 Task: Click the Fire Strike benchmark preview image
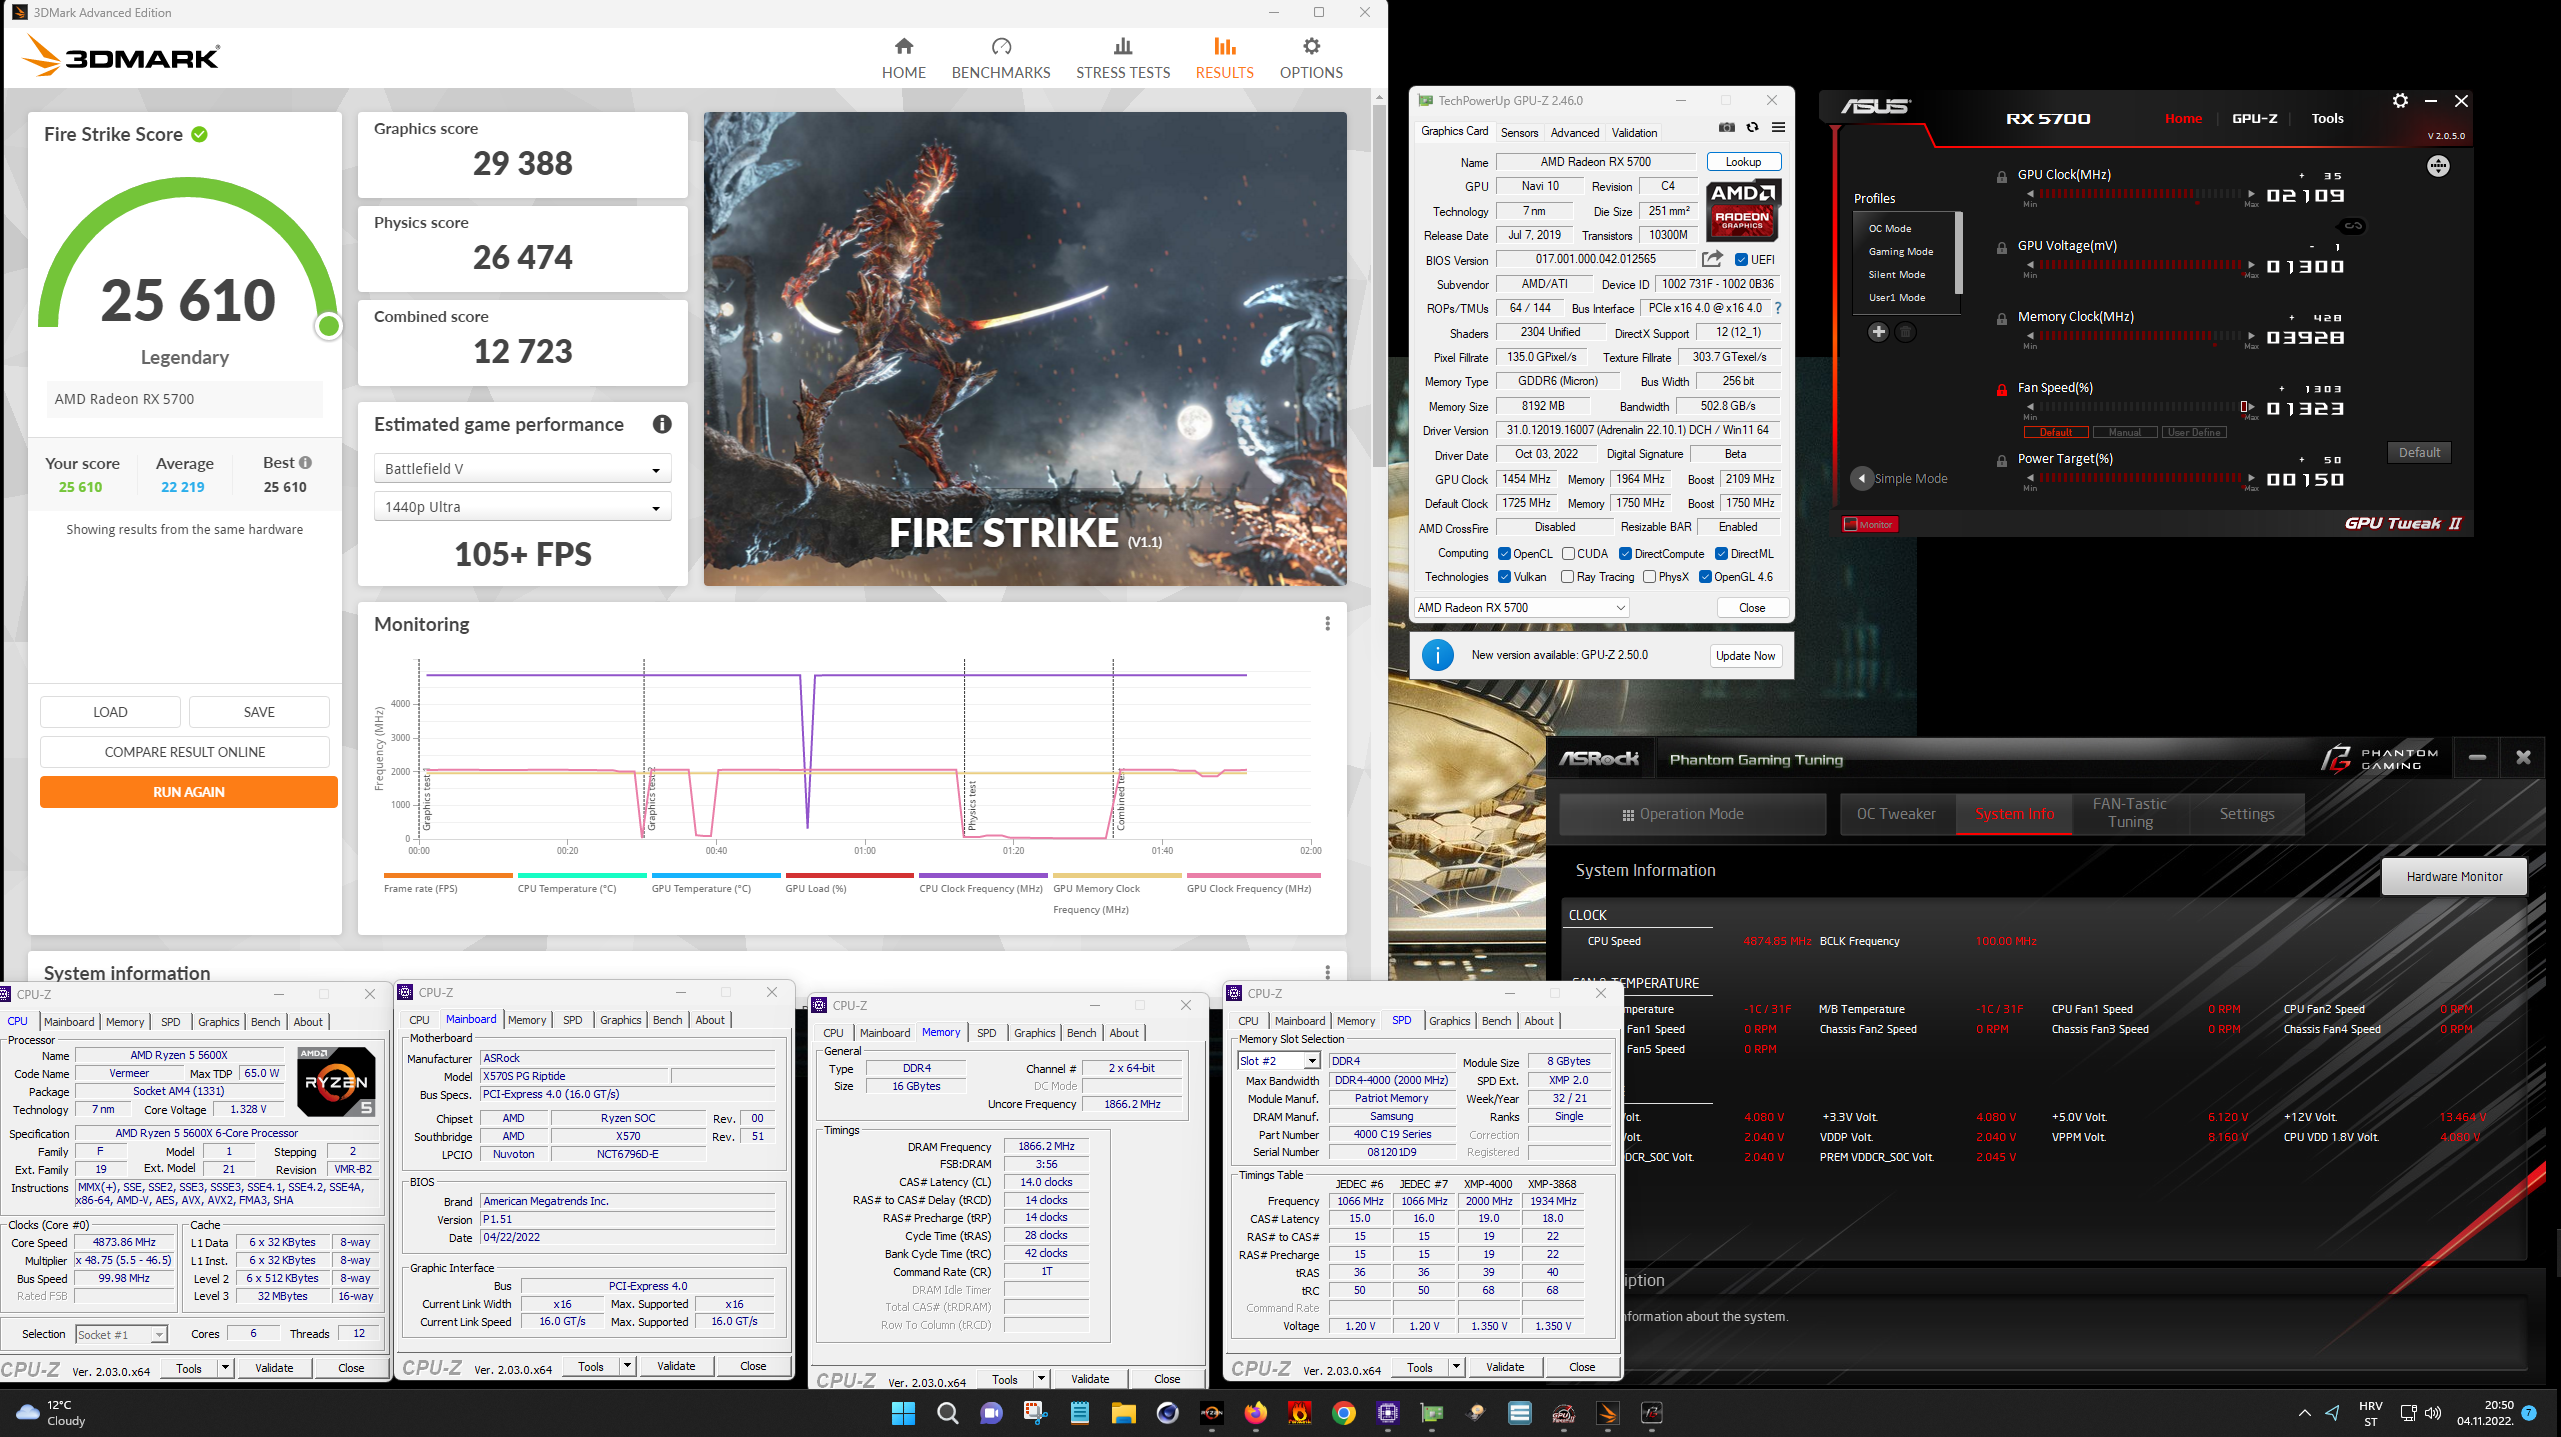coord(1025,349)
